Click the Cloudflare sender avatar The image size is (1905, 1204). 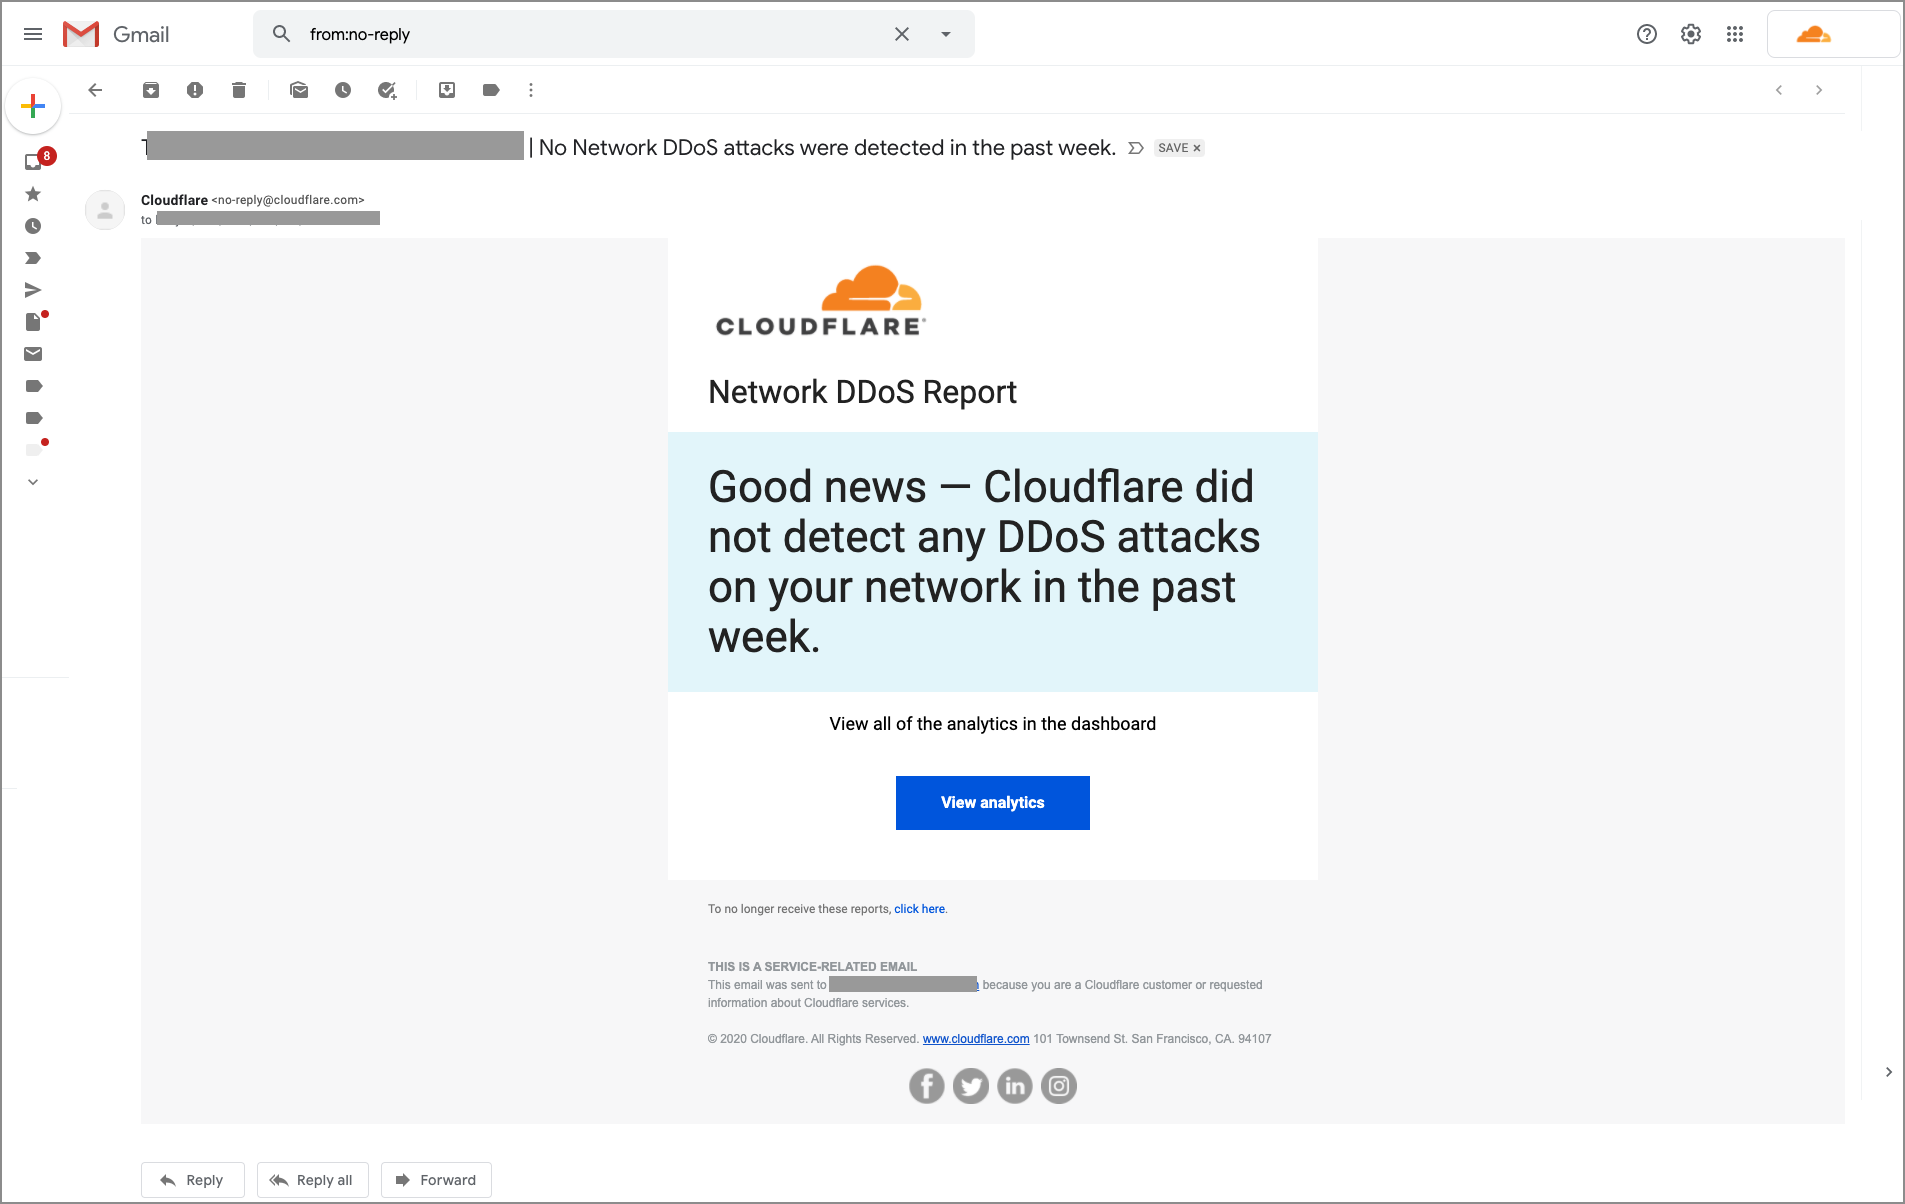[105, 210]
